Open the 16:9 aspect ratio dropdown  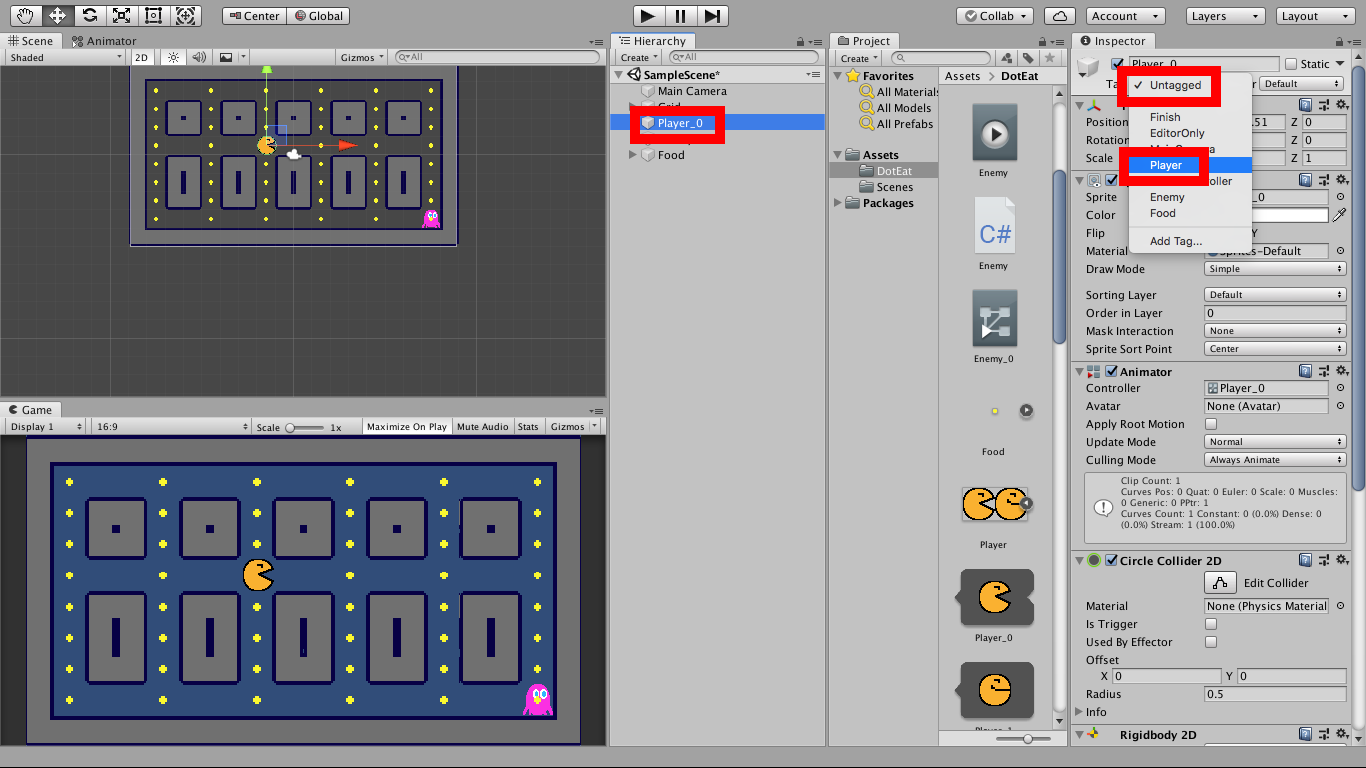coord(171,427)
